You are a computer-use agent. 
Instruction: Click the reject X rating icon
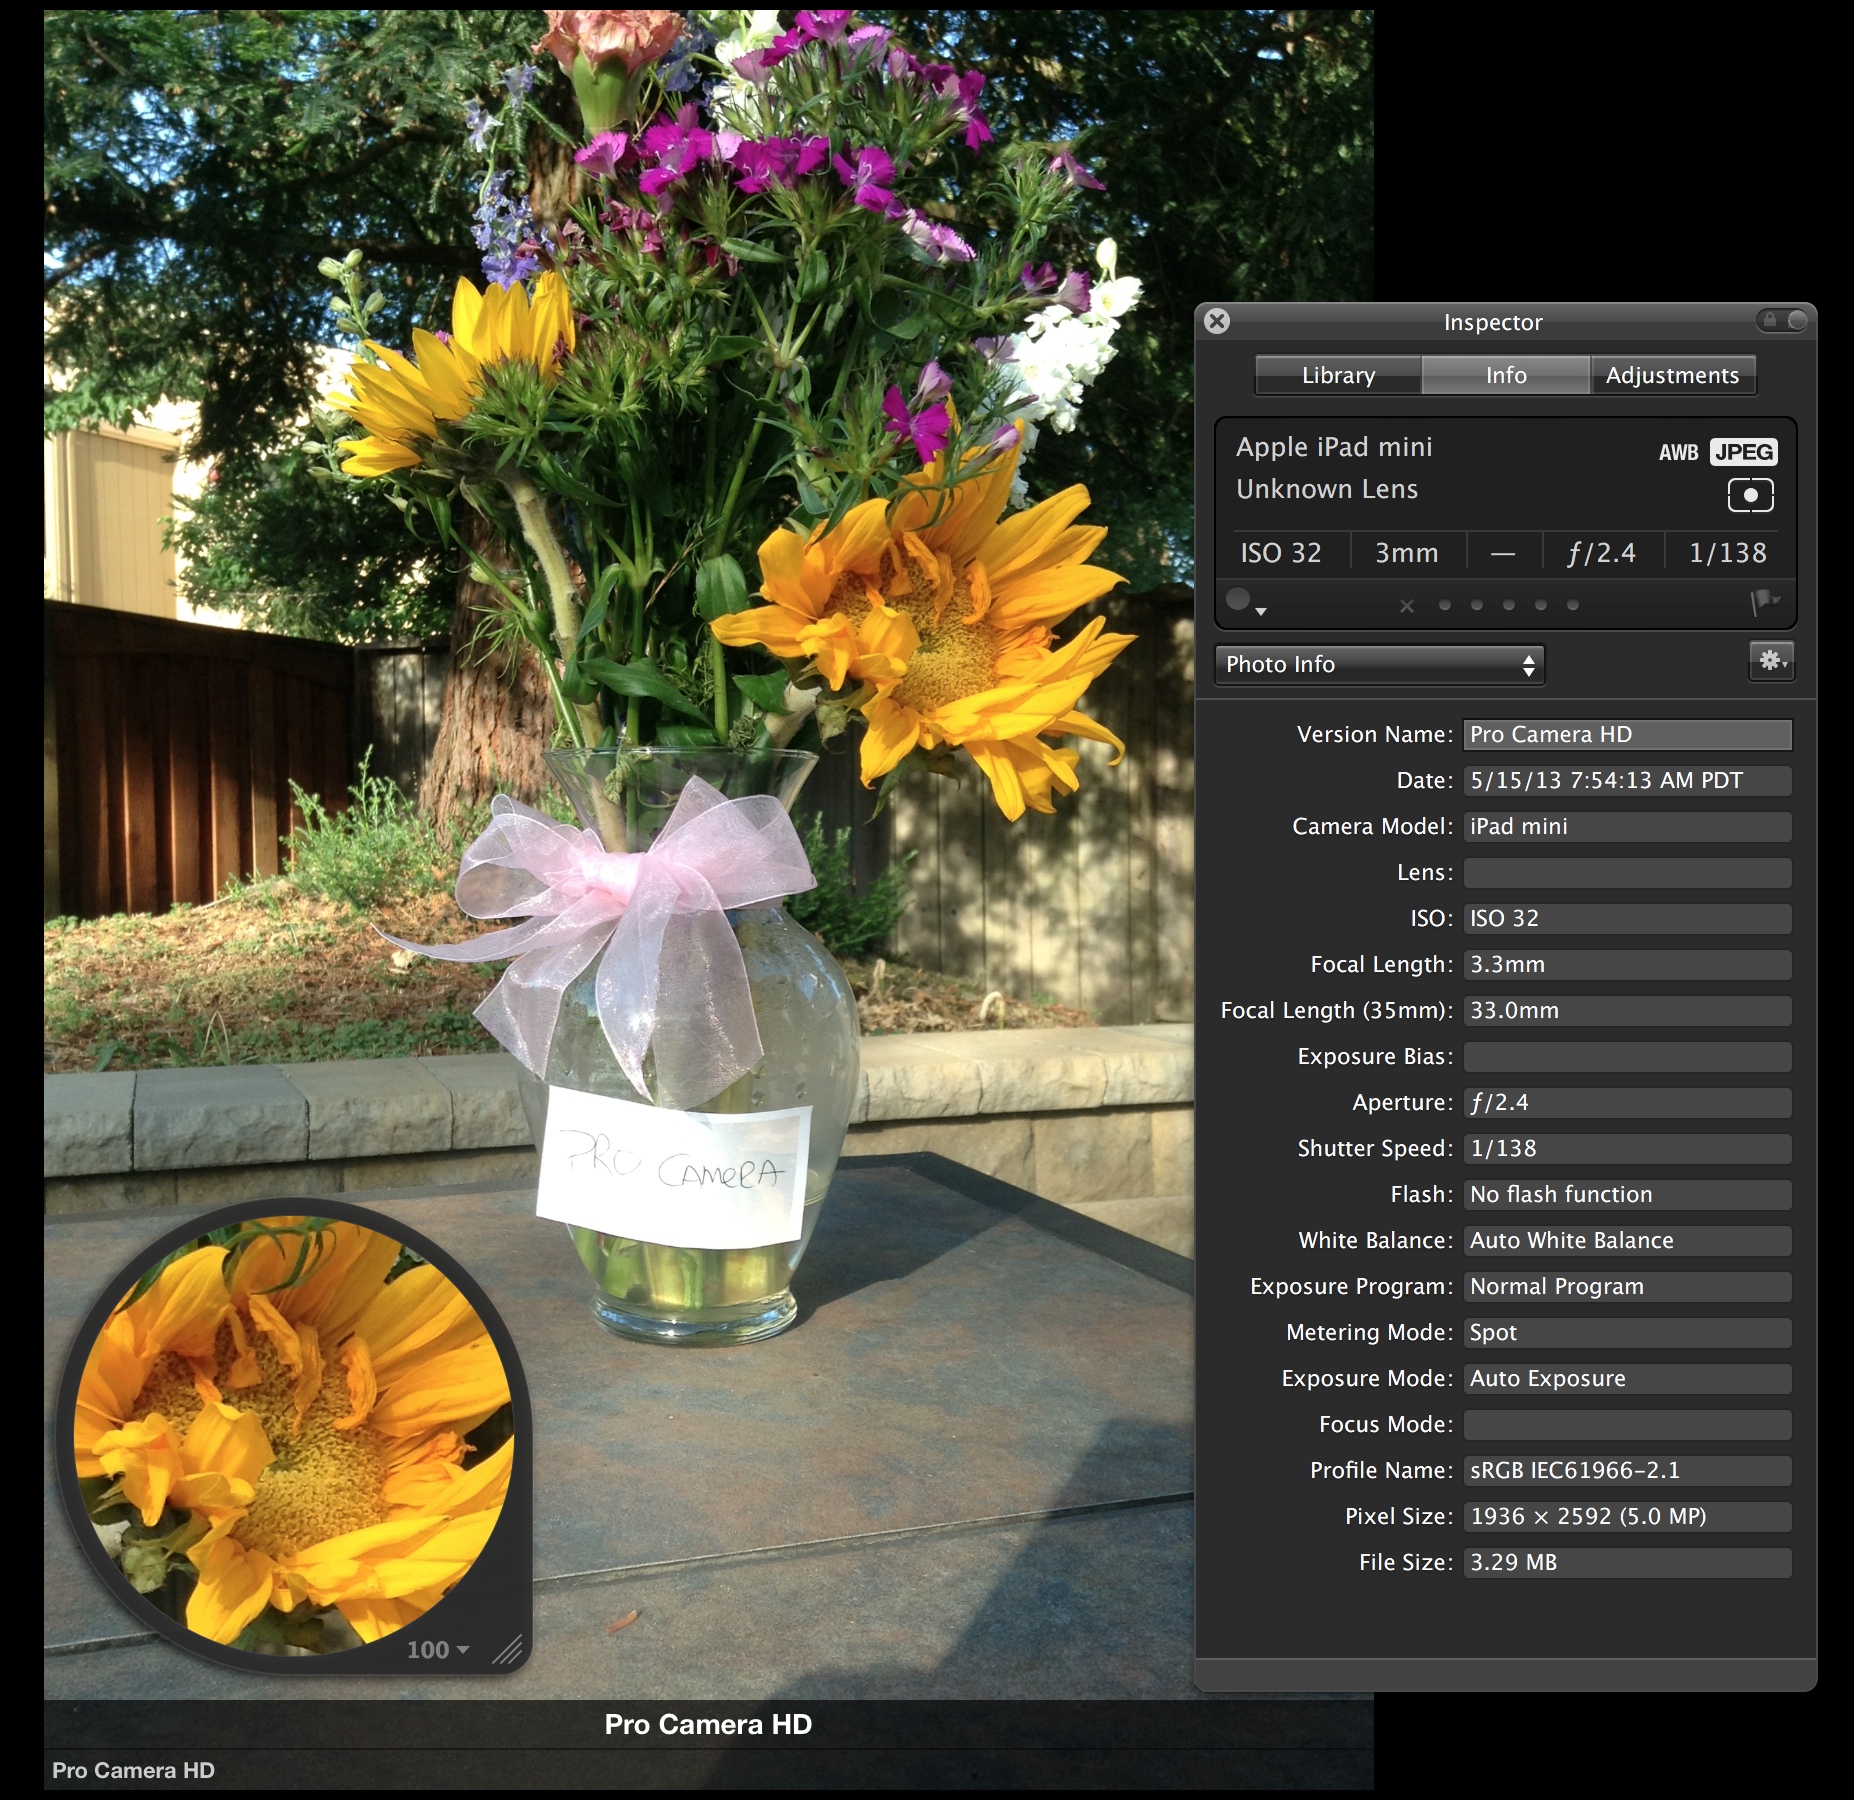pos(1407,606)
